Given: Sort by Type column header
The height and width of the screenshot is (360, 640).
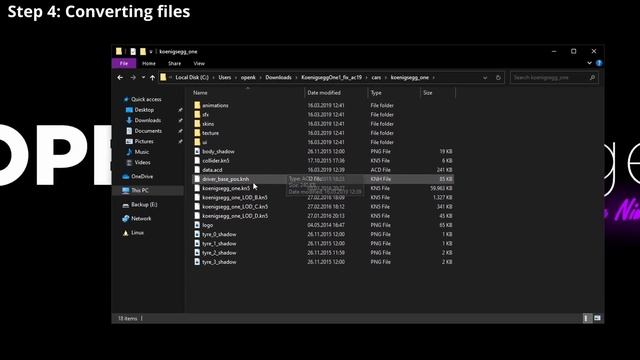Looking at the screenshot, I should coord(376,93).
